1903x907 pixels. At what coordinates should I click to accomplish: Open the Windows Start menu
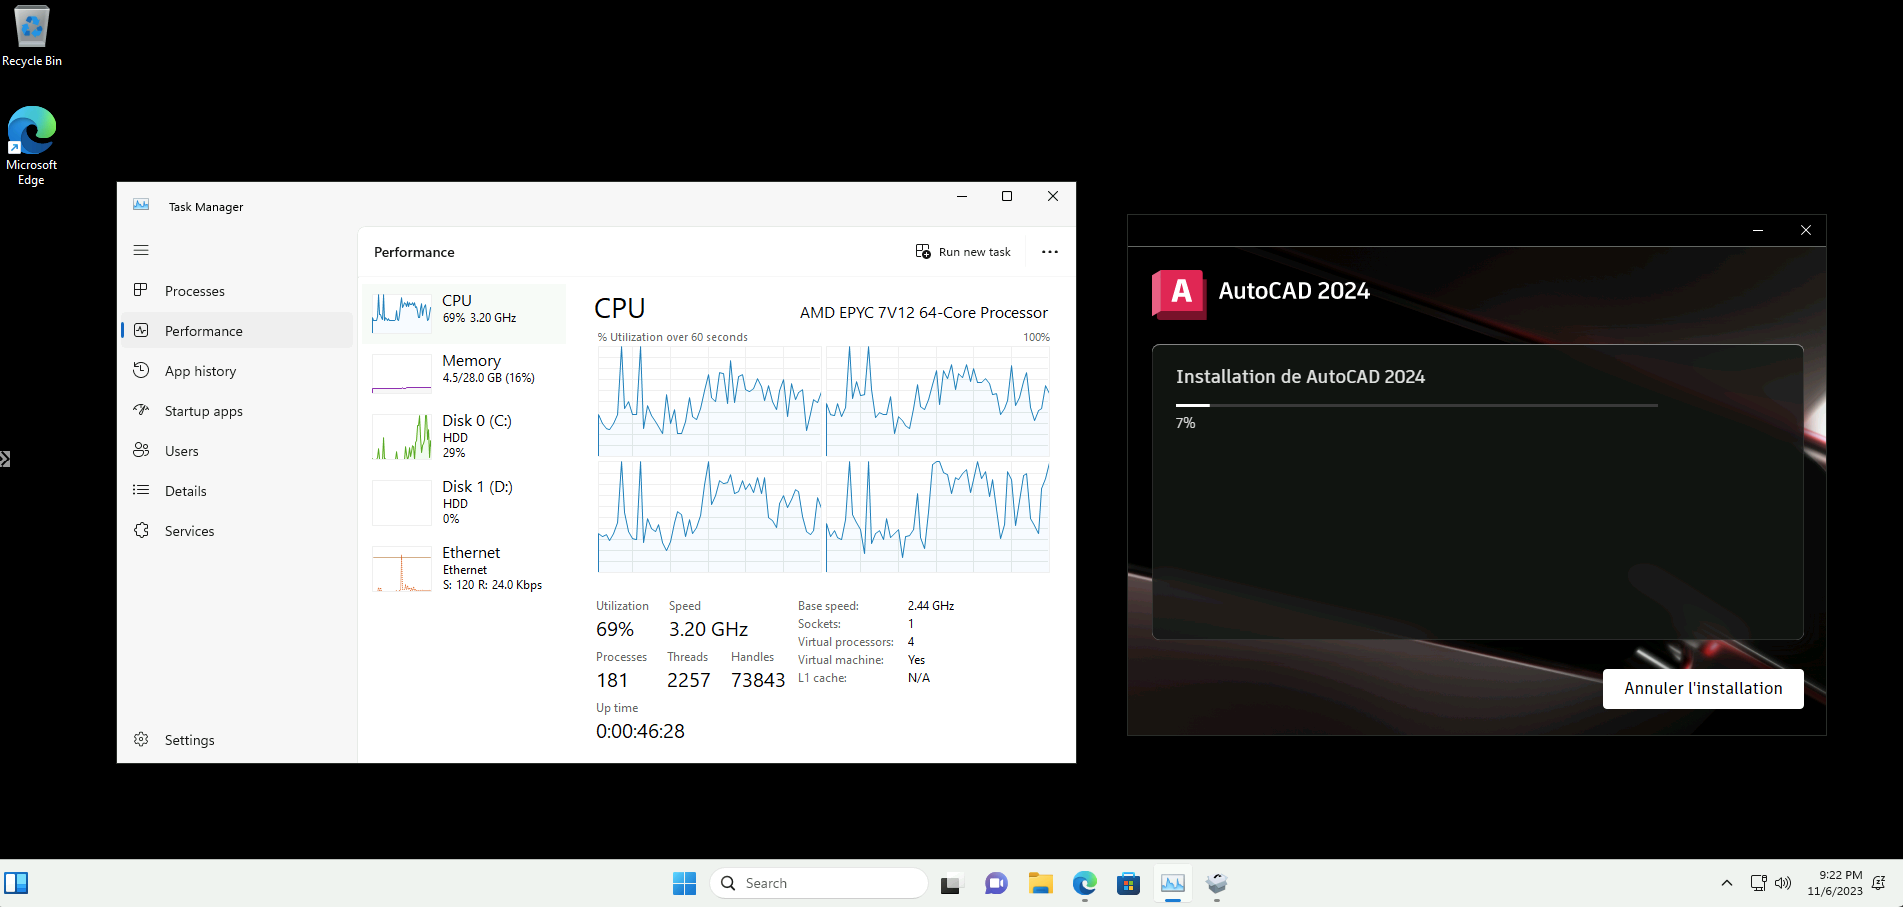point(684,883)
